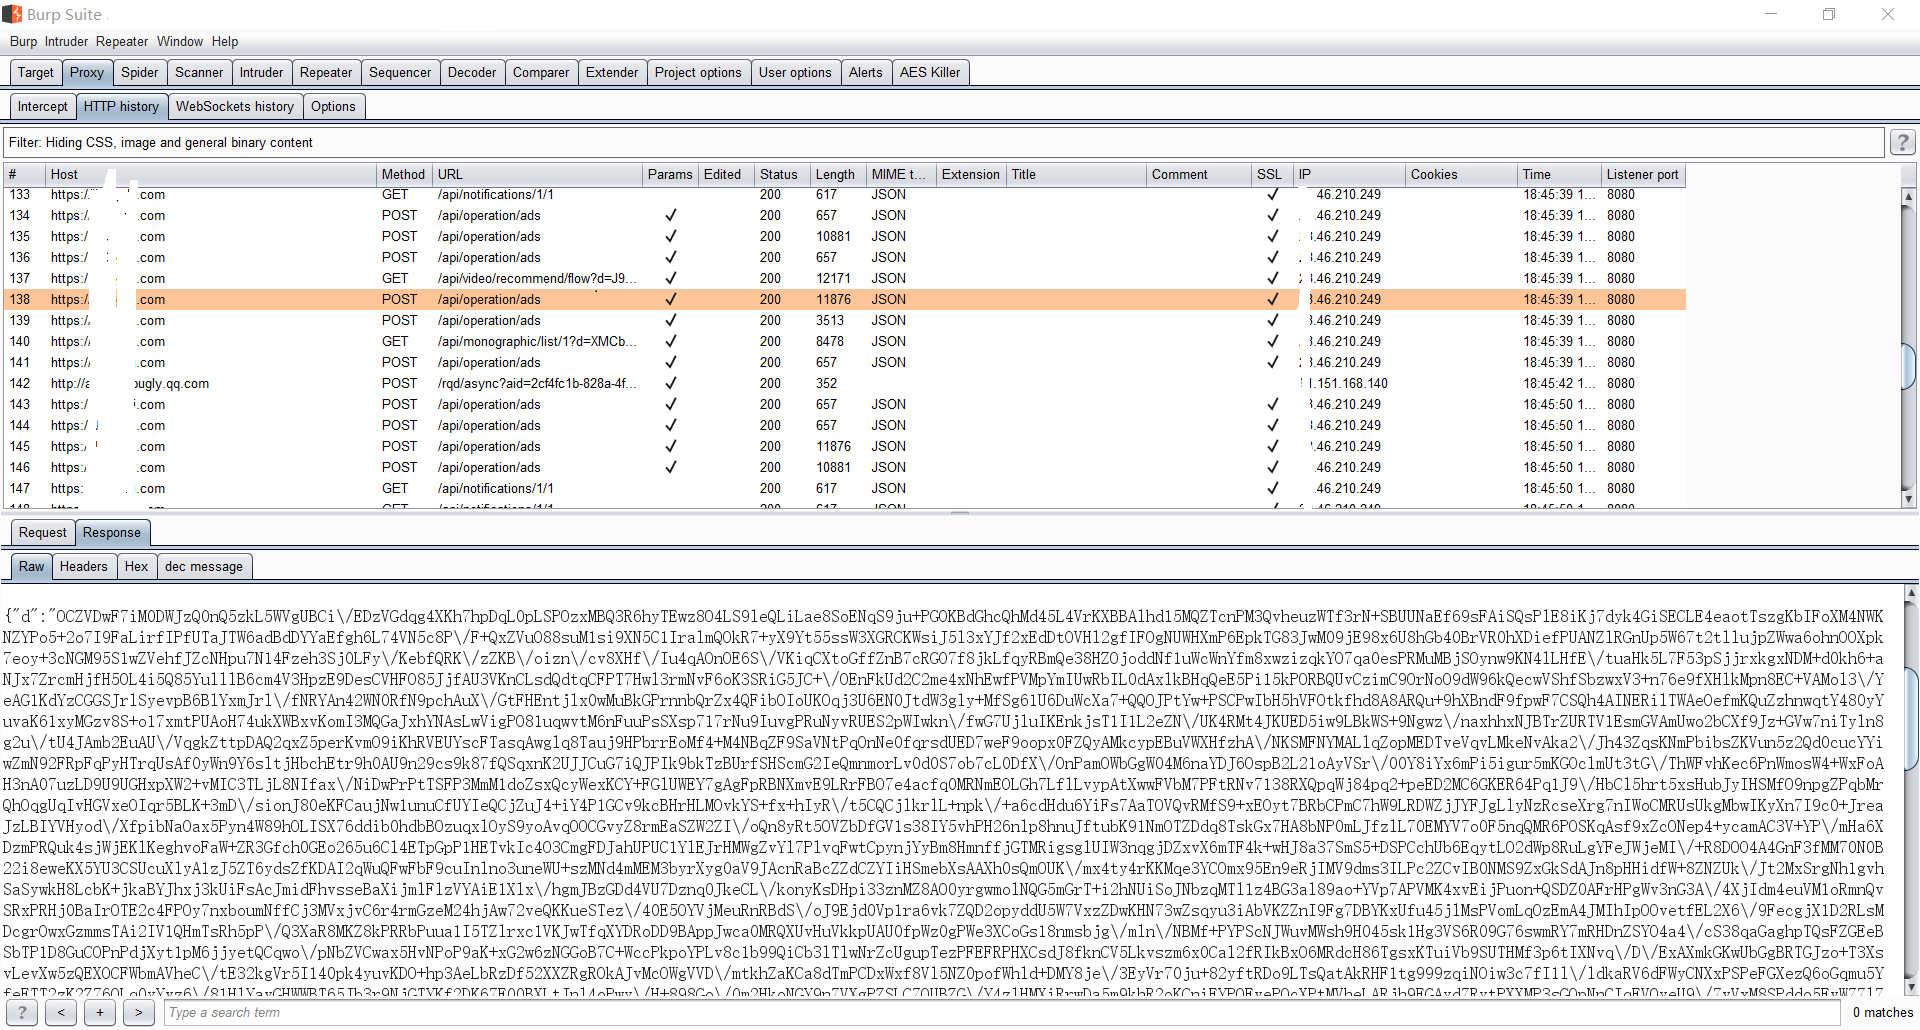Image resolution: width=1920 pixels, height=1030 pixels.
Task: Sort history by Status column header
Action: click(782, 174)
